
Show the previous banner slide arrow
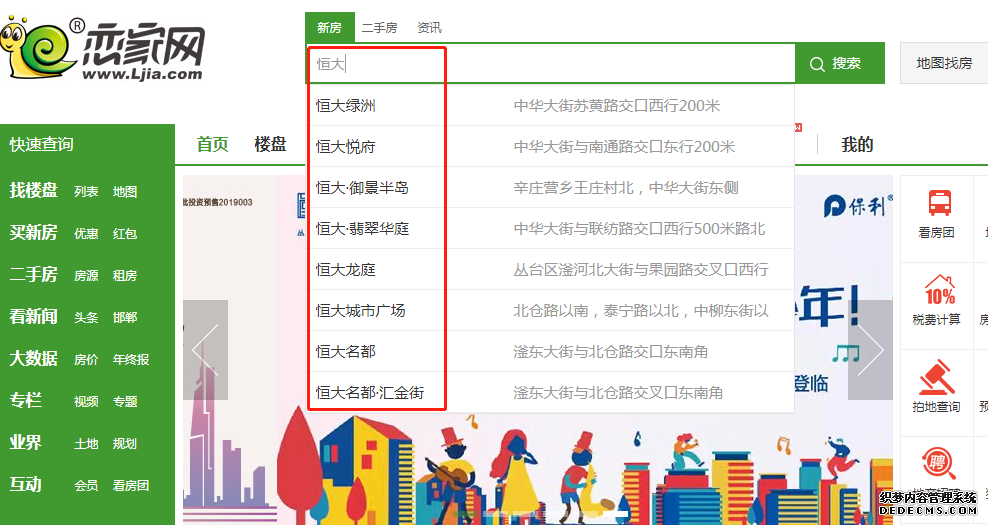[205, 350]
